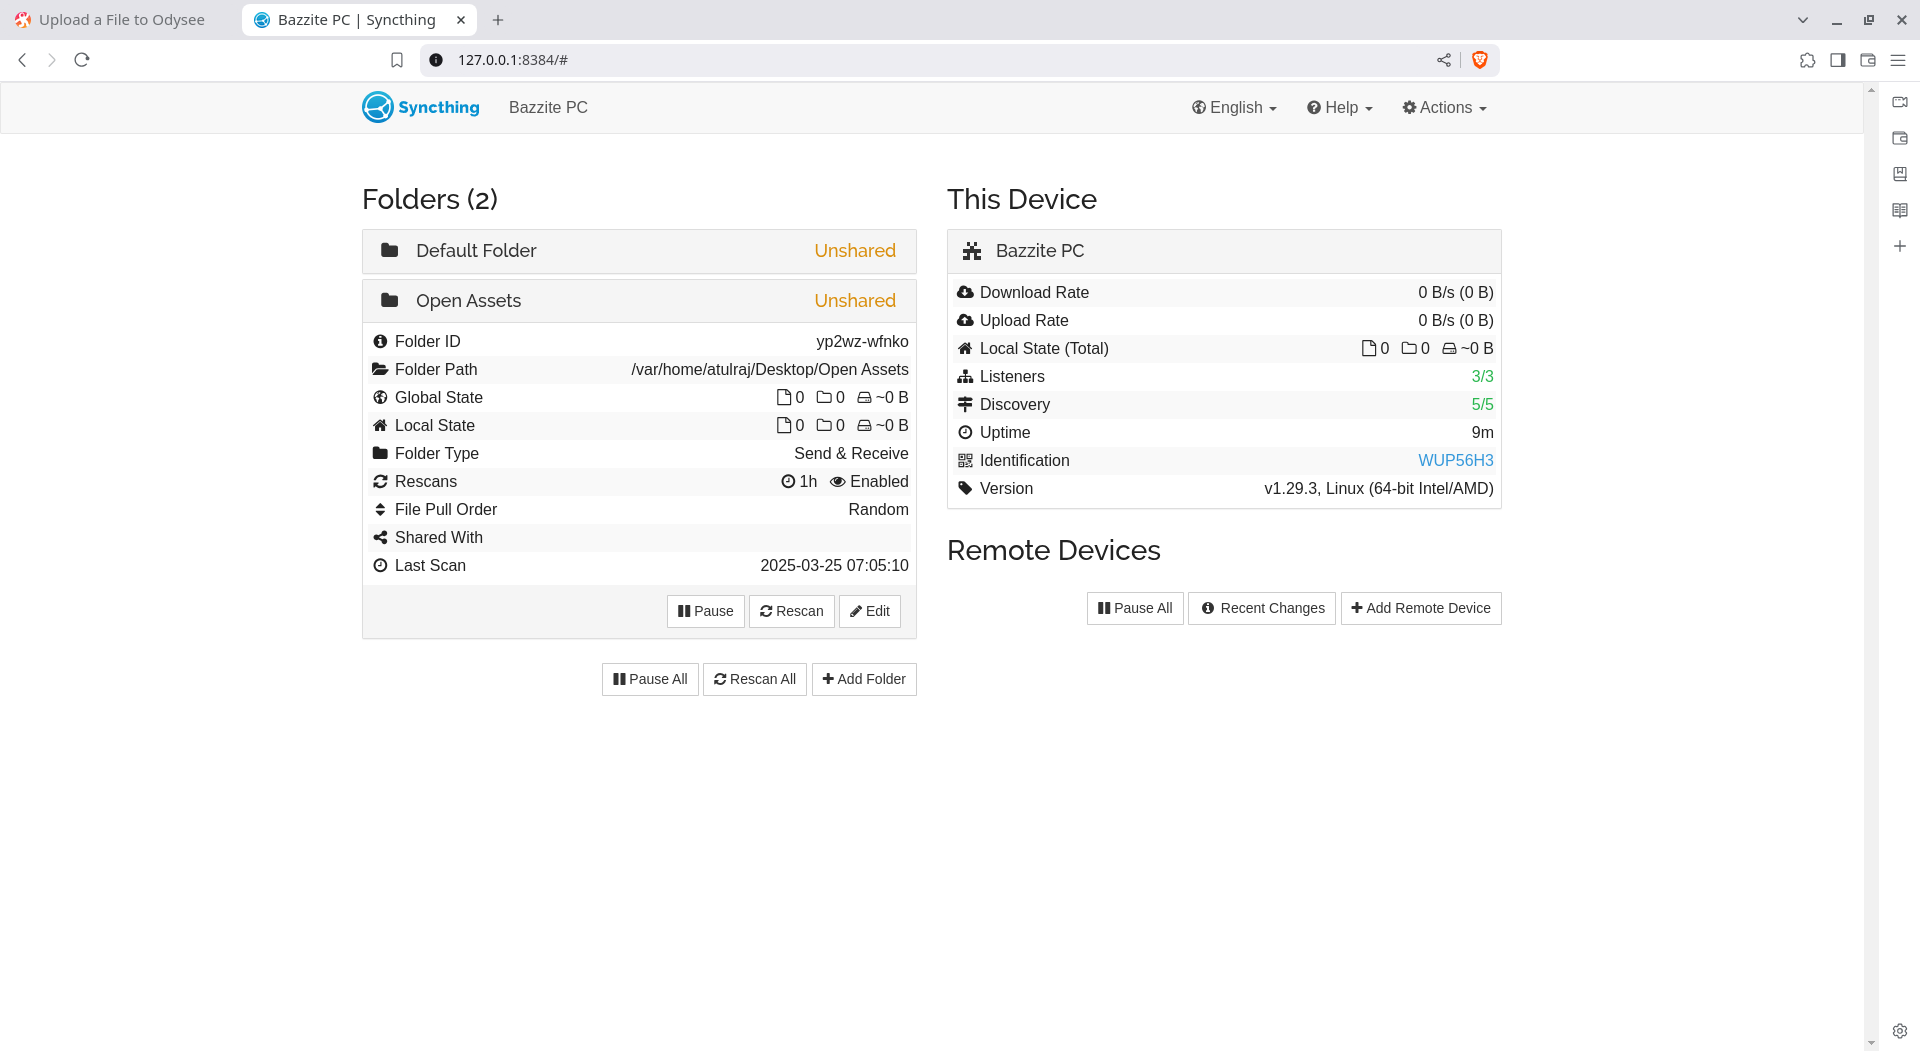Click the Add Folder button
This screenshot has height=1051, width=1920.
click(864, 679)
